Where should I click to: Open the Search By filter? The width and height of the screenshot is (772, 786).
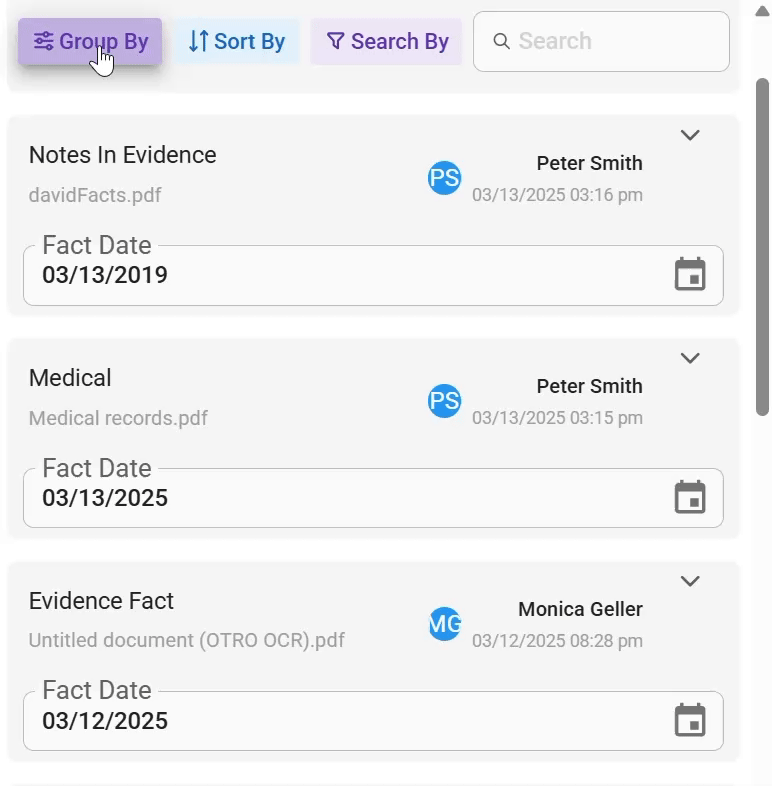[386, 42]
